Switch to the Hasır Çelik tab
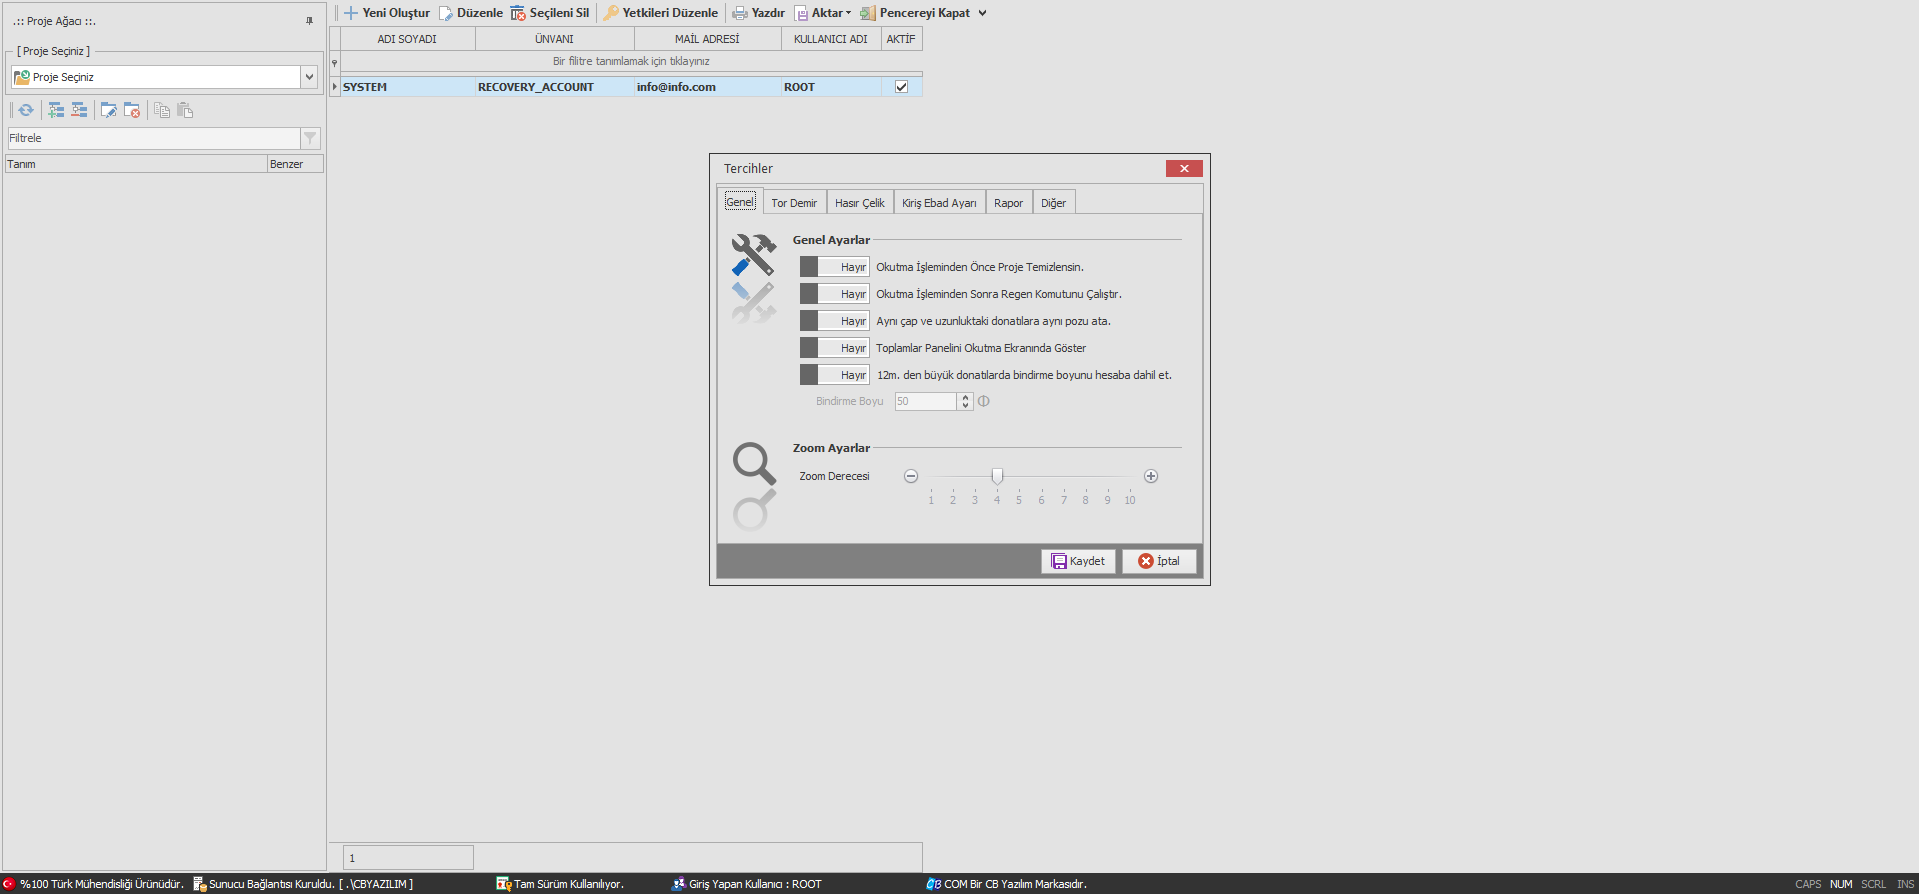The height and width of the screenshot is (894, 1919). pos(860,203)
